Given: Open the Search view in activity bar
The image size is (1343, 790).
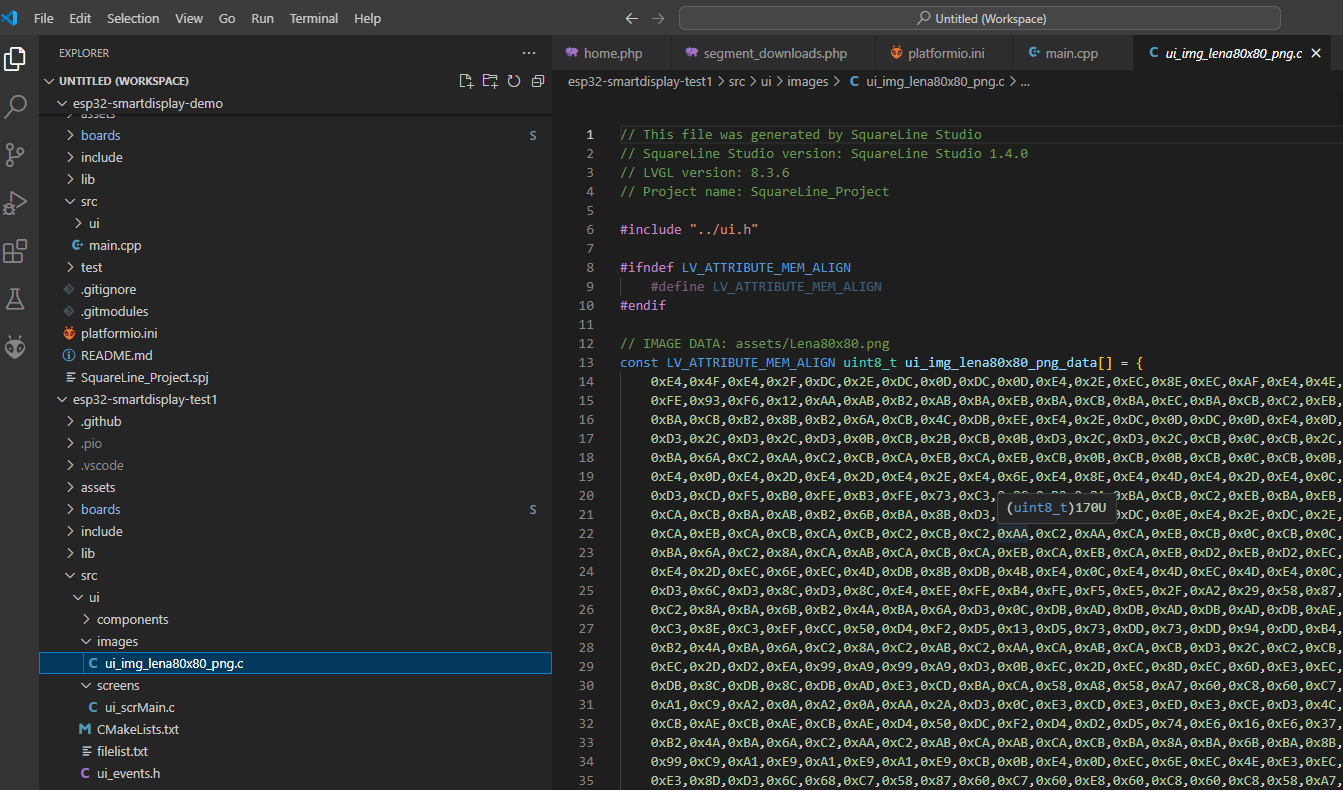Looking at the screenshot, I should point(16,107).
